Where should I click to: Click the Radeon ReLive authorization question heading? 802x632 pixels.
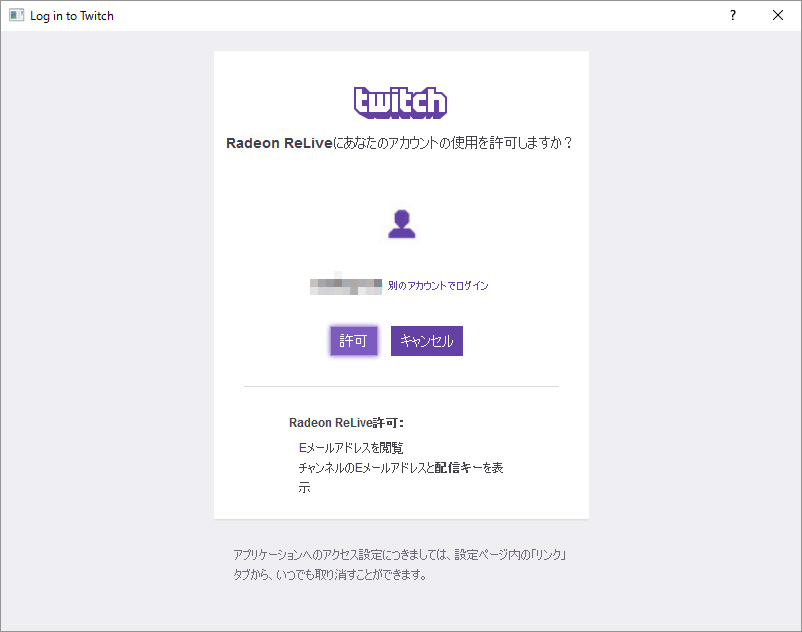coord(400,143)
